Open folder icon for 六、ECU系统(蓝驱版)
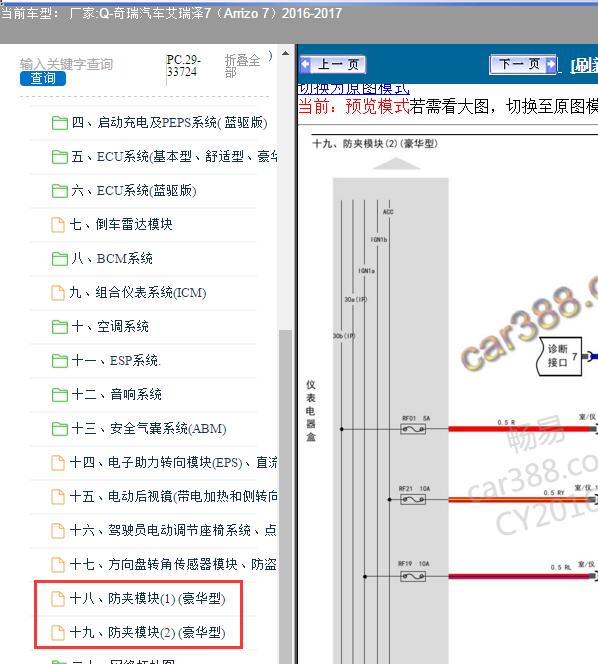Viewport: 598px width, 664px height. pyautogui.click(x=60, y=191)
